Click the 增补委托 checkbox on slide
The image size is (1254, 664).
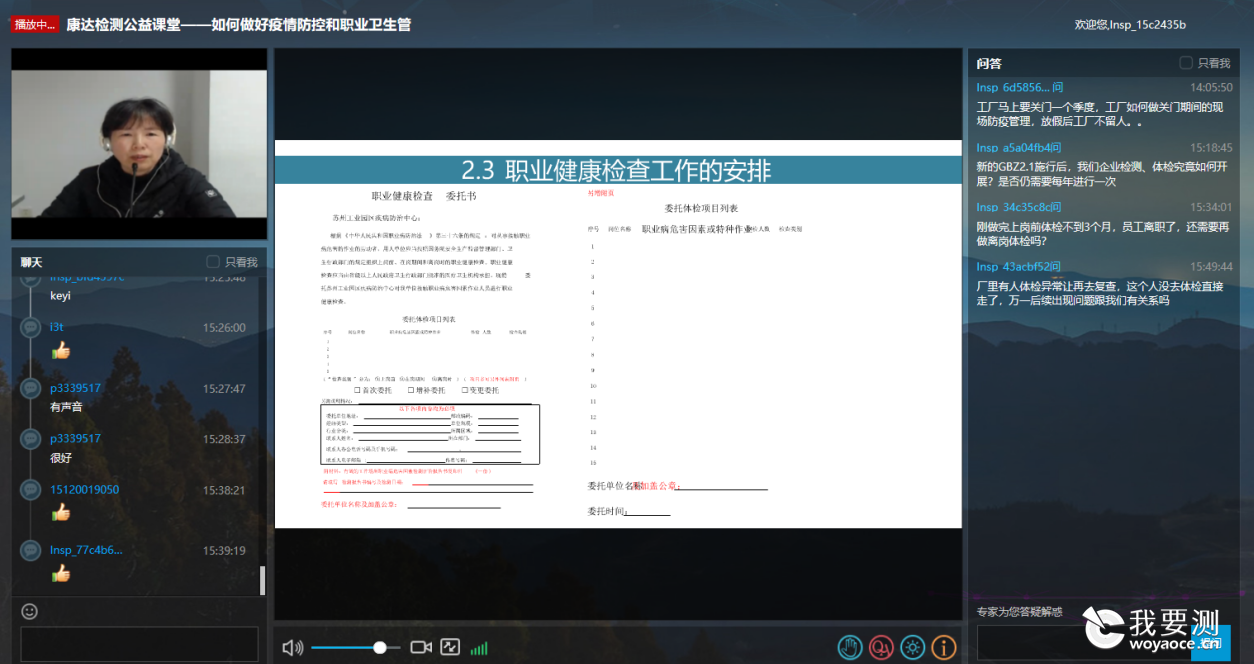click(411, 389)
